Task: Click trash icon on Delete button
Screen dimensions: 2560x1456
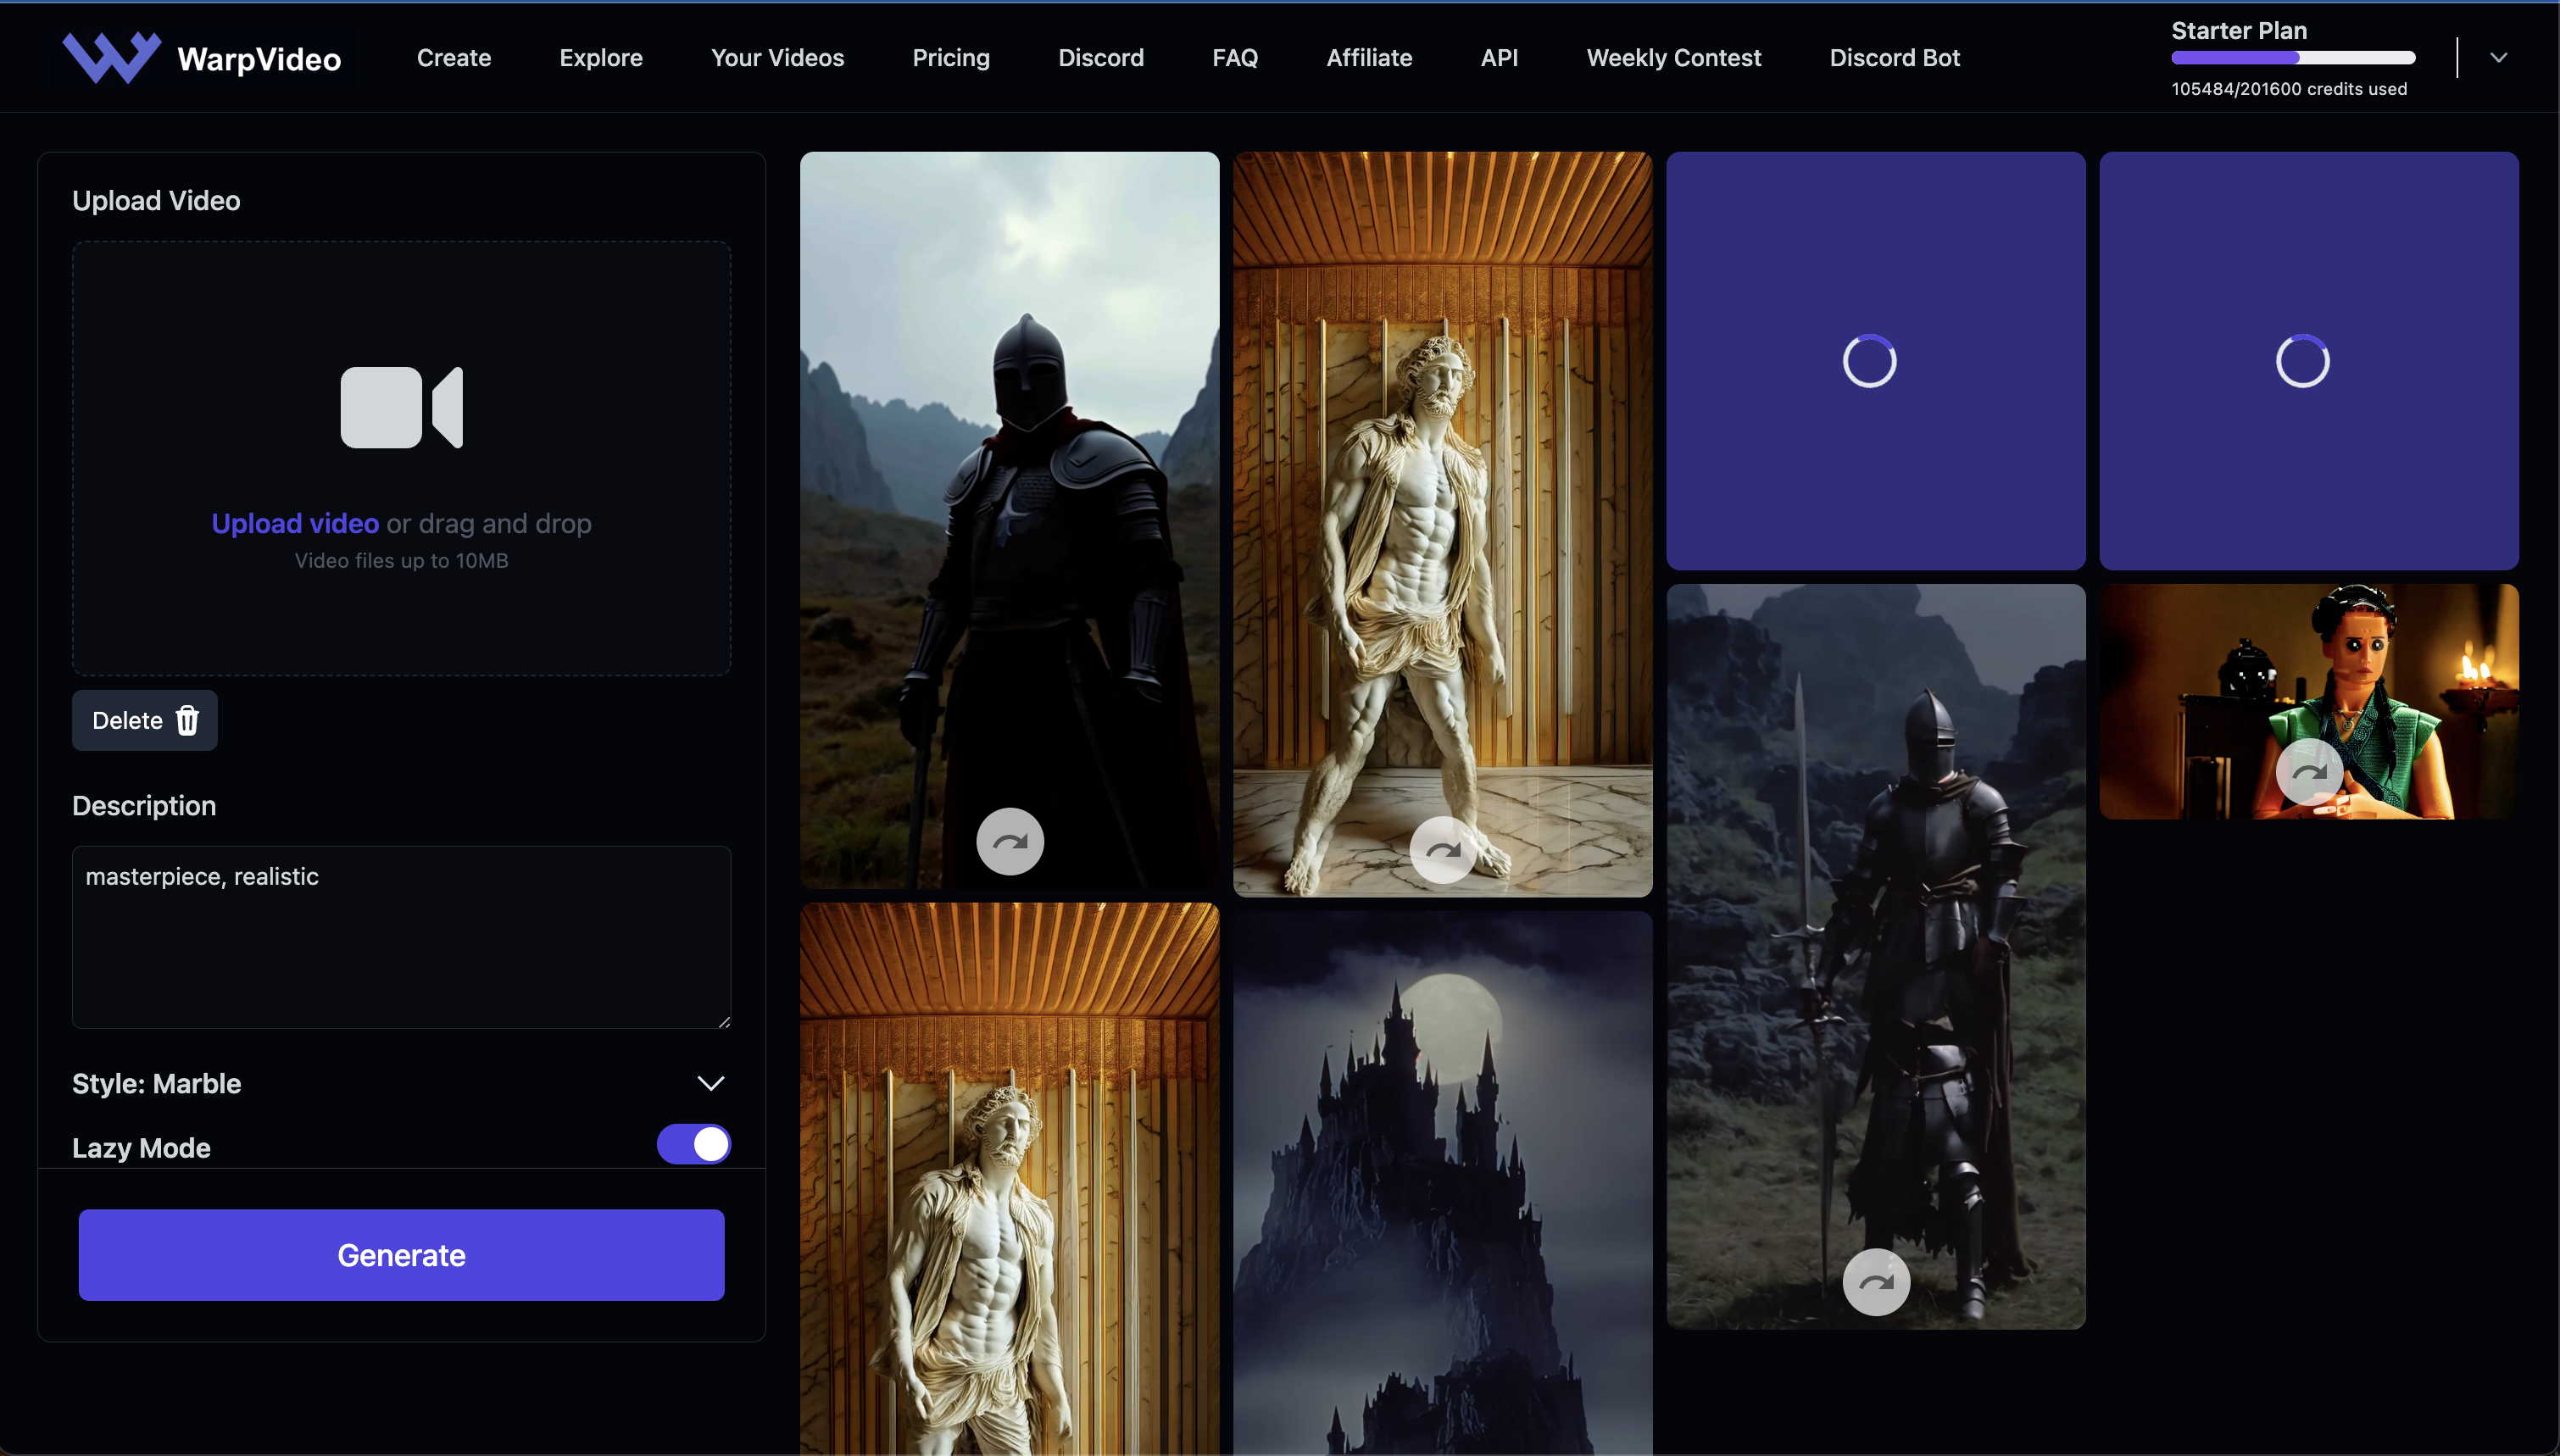Action: click(187, 720)
